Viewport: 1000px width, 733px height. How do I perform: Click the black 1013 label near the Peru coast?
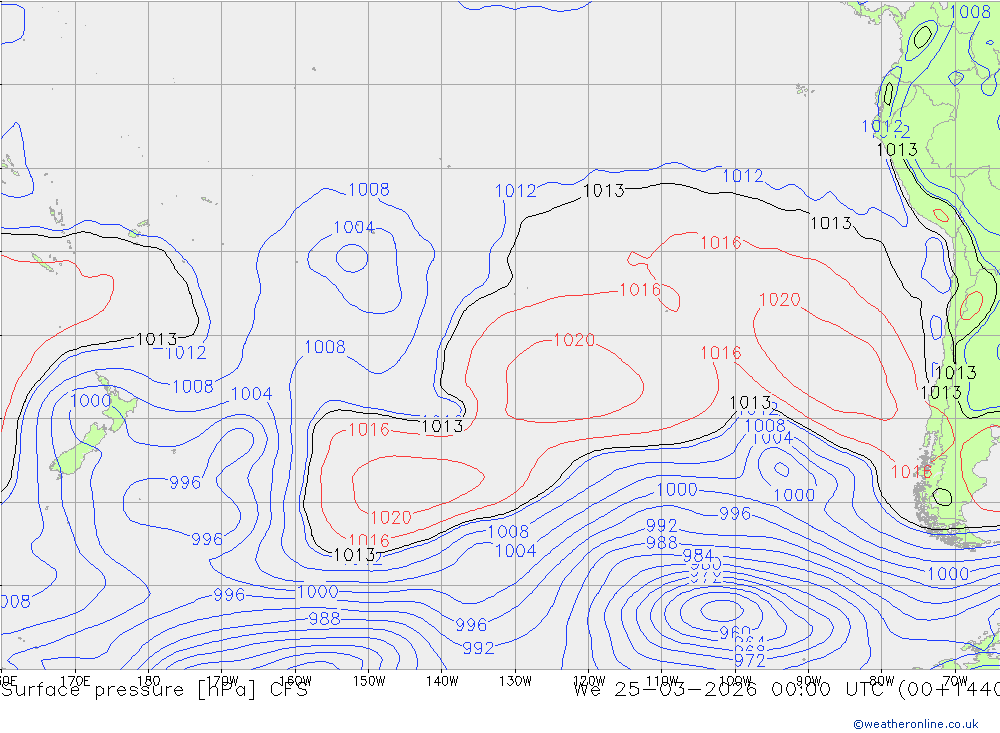(897, 149)
